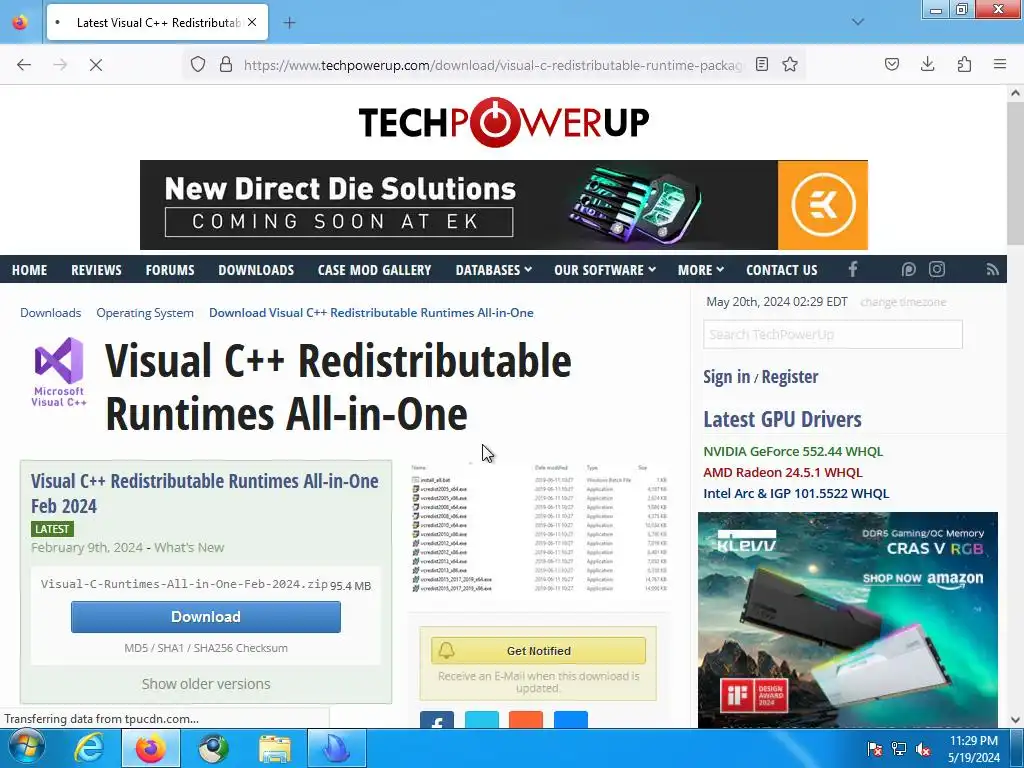
Task: Open the Firefox hamburger menu
Action: [999, 64]
